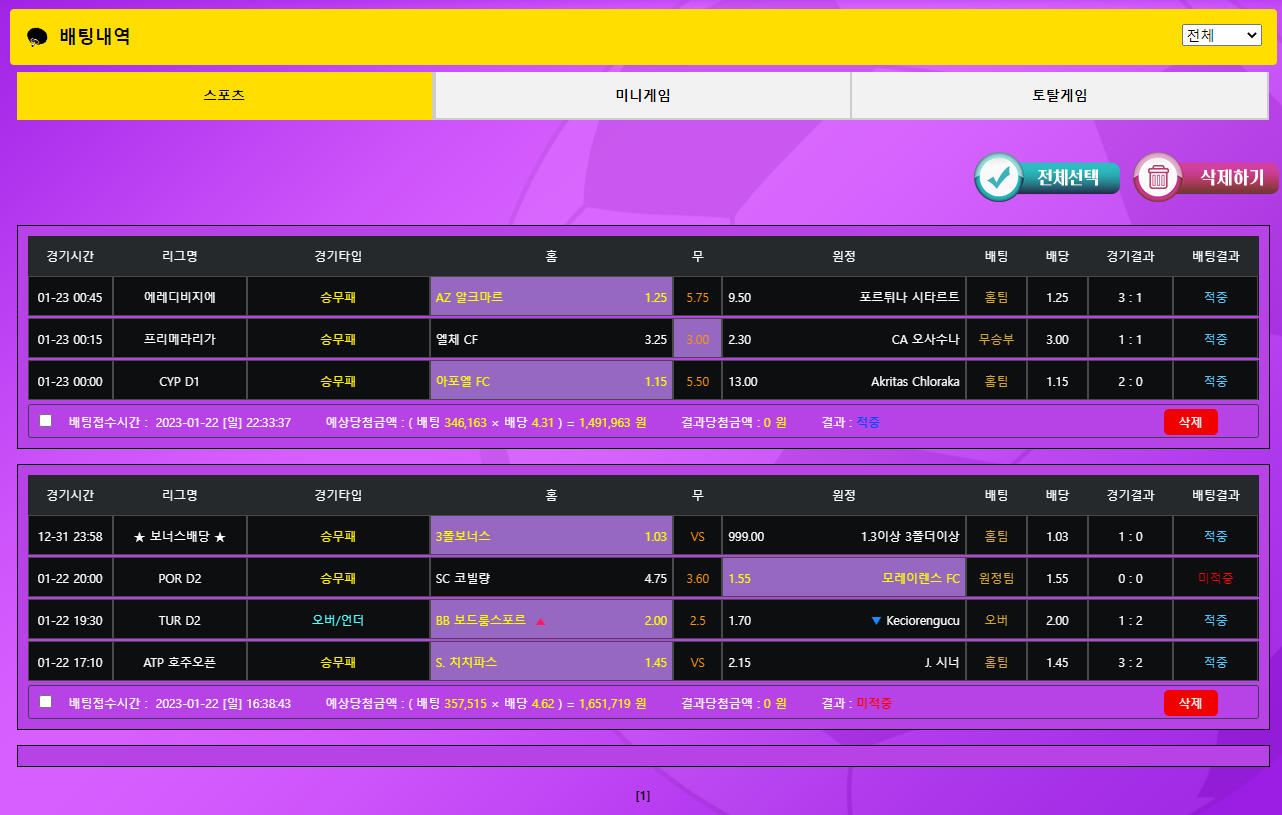Tick the checkbox for the 22:33:37 bet
1282x815 pixels.
tap(46, 421)
